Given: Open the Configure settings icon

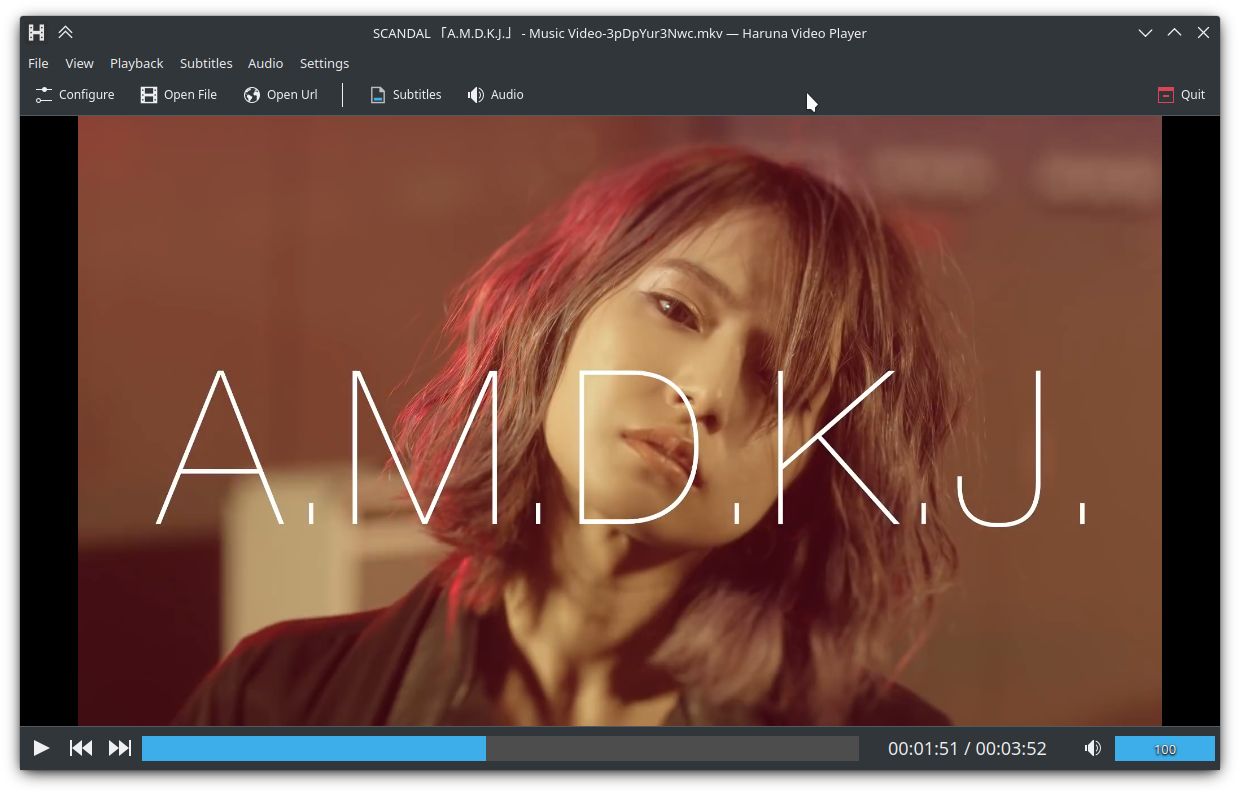Looking at the screenshot, I should click(43, 94).
